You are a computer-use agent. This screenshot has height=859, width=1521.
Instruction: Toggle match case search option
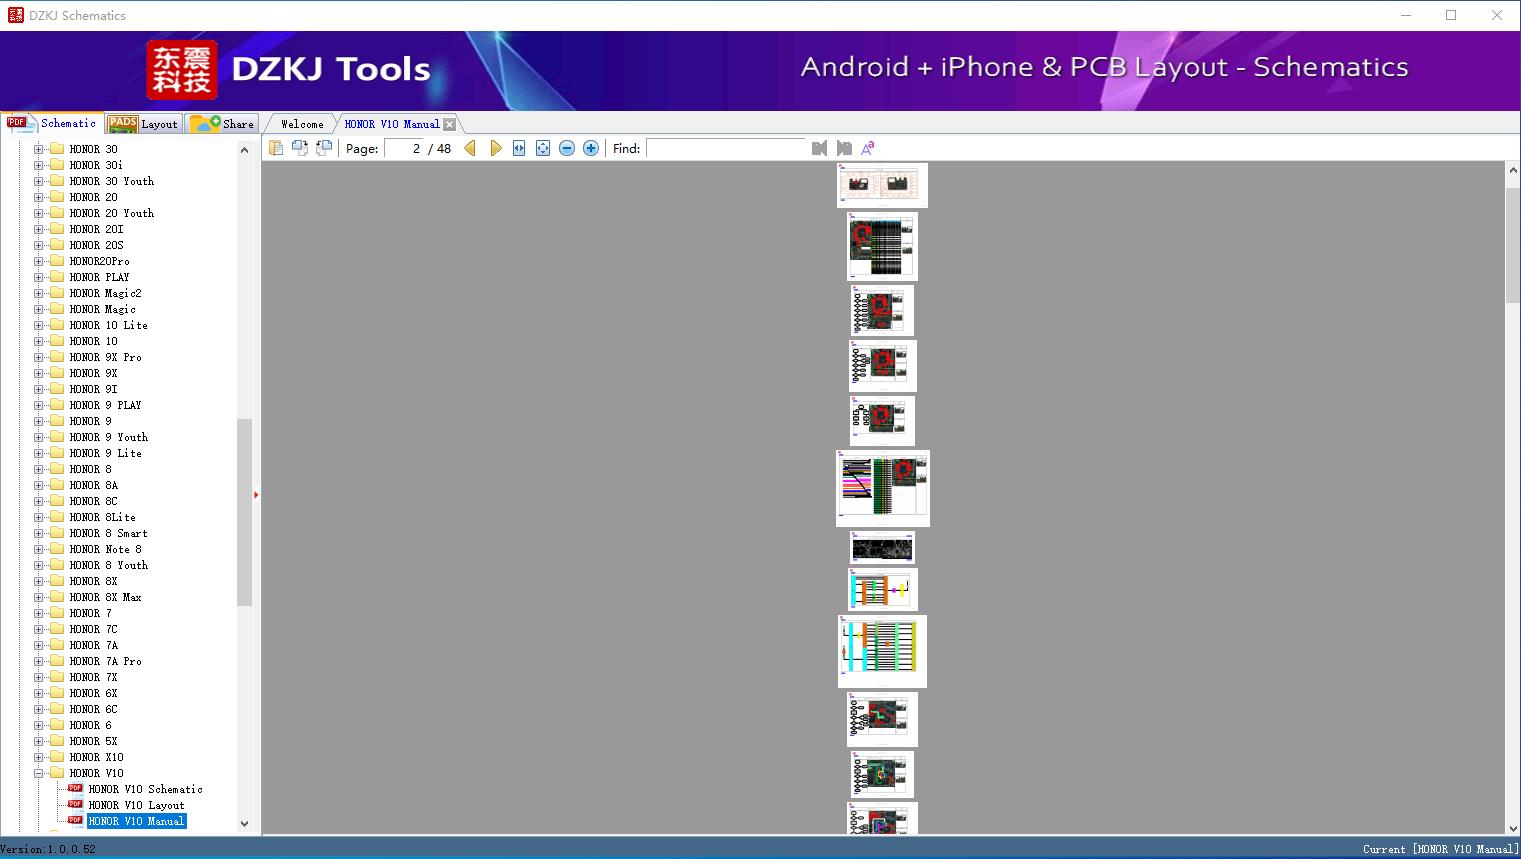(x=868, y=148)
